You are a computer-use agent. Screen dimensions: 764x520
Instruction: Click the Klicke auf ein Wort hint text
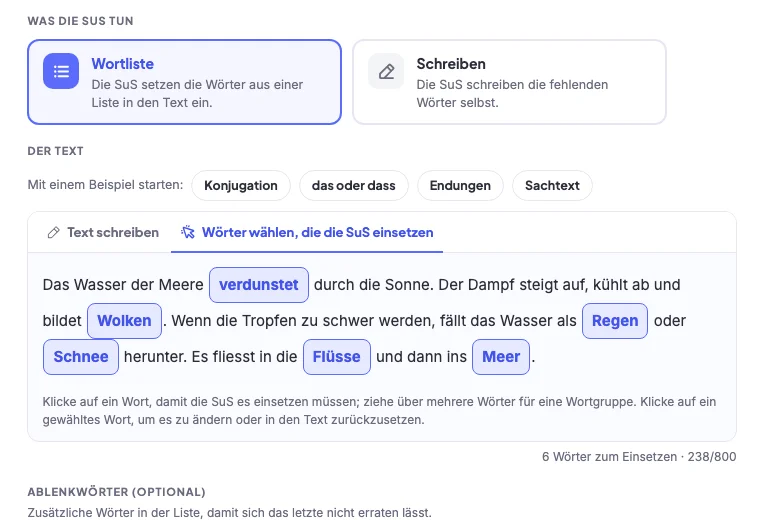pos(379,411)
